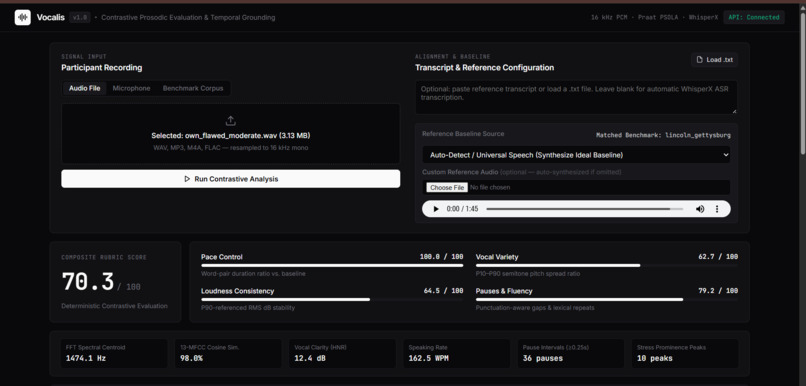Click the Participant Recording heading
Viewport: 806px width, 386px height.
[x=102, y=68]
